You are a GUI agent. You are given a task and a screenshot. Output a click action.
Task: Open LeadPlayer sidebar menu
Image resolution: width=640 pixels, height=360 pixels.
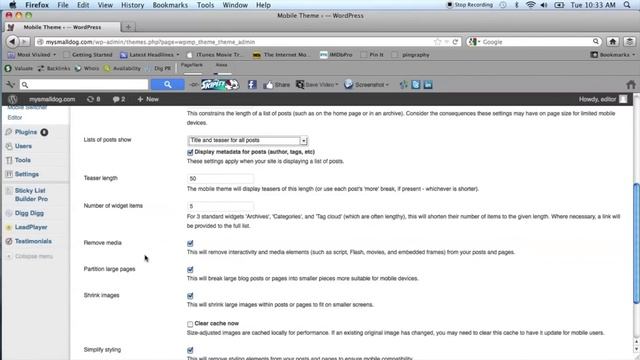[x=31, y=227]
